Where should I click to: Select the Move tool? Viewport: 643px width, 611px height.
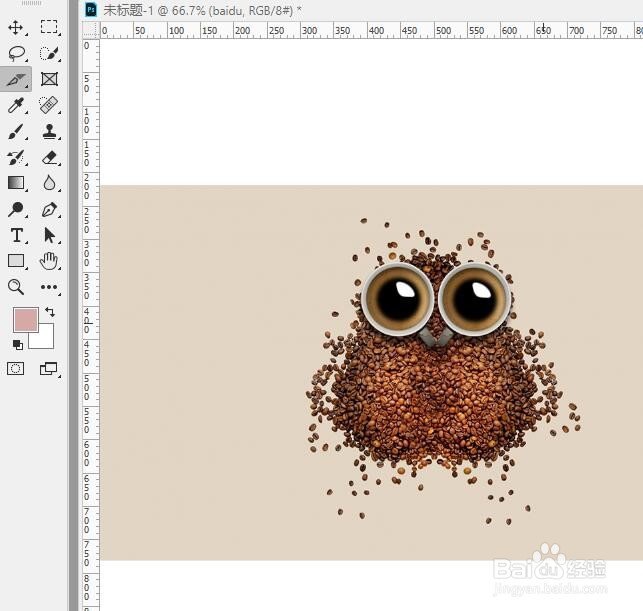(16, 27)
